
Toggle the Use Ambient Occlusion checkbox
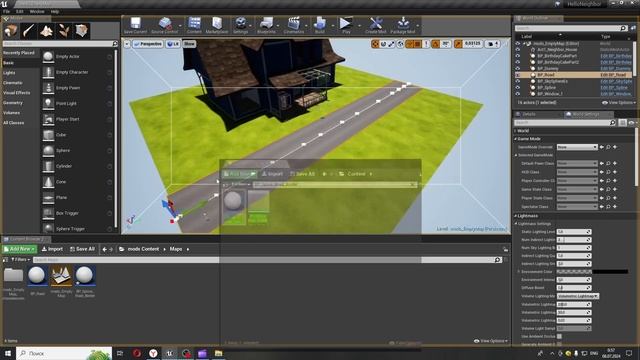coord(559,336)
